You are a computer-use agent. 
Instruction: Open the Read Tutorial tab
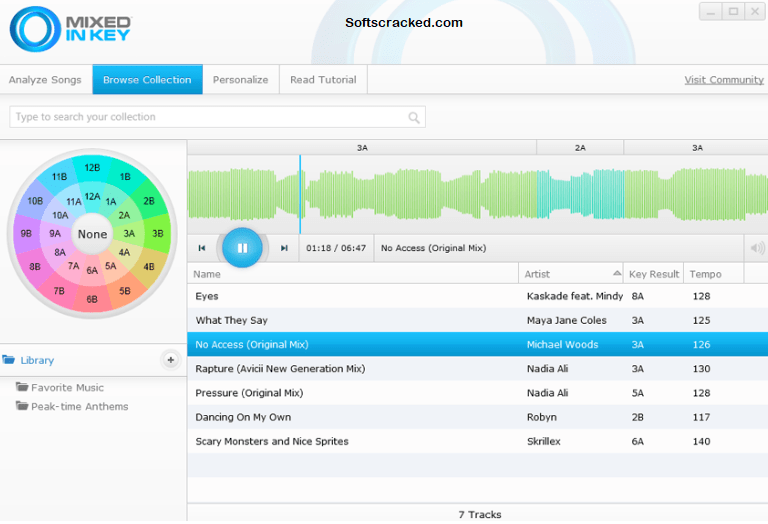pyautogui.click(x=323, y=80)
